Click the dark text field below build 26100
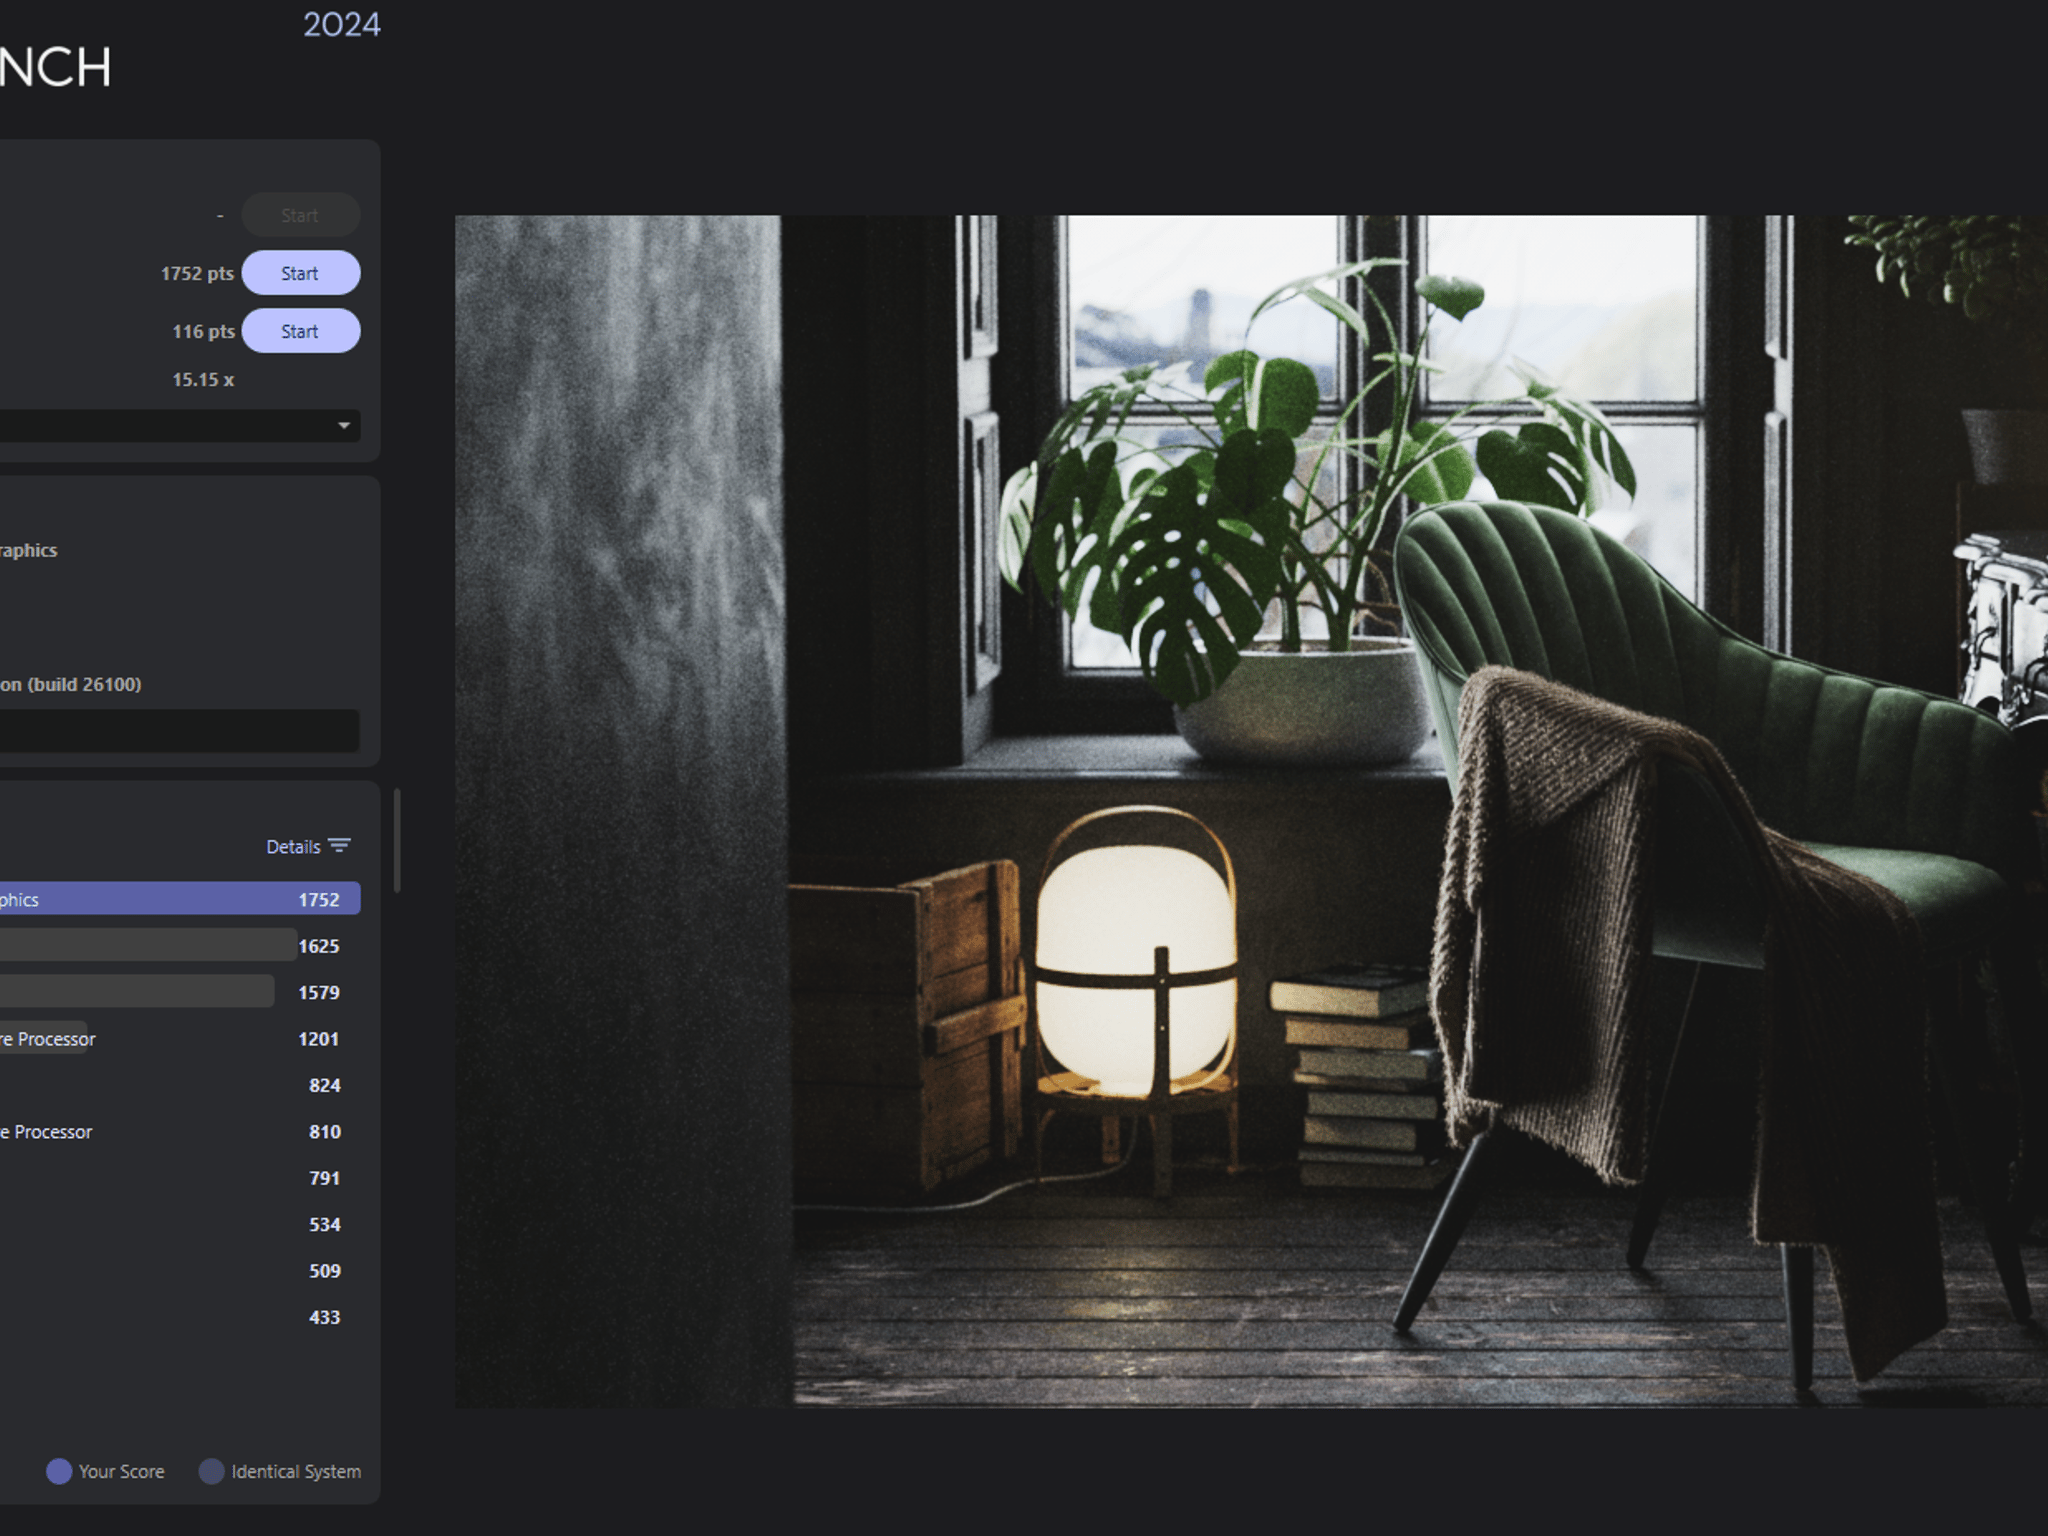This screenshot has width=2048, height=1536. 180,731
